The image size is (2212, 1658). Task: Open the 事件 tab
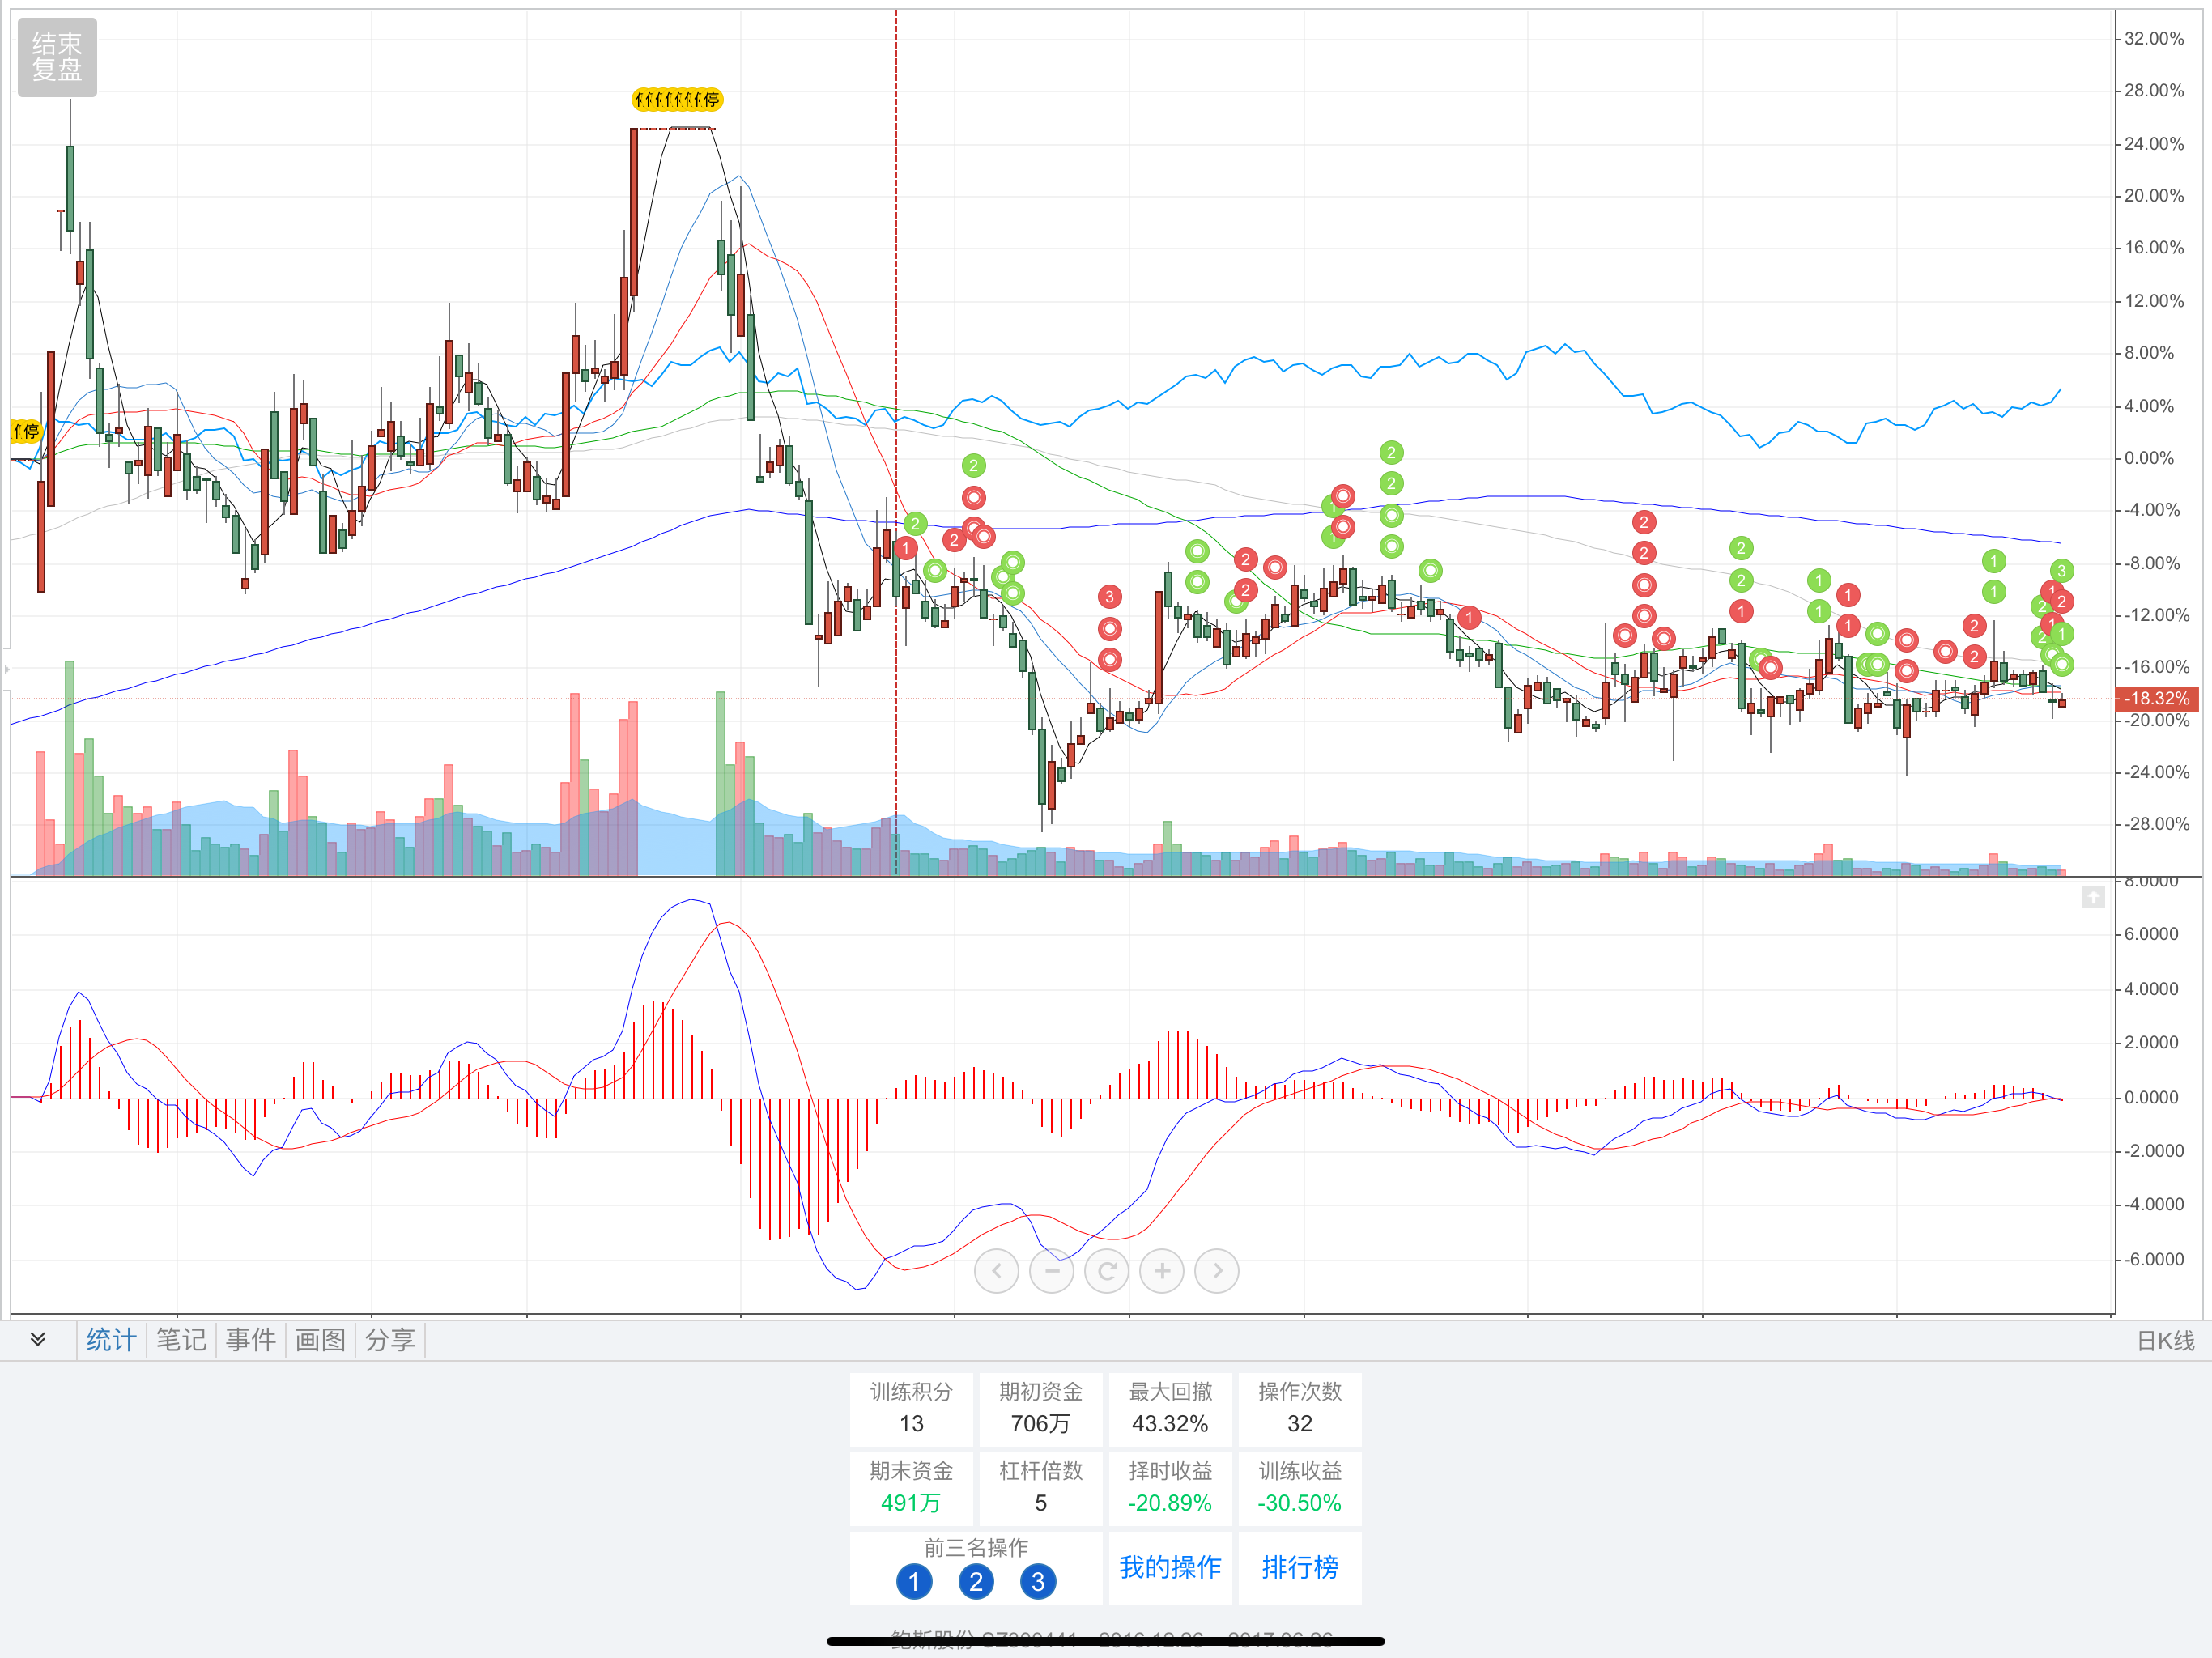pos(250,1340)
